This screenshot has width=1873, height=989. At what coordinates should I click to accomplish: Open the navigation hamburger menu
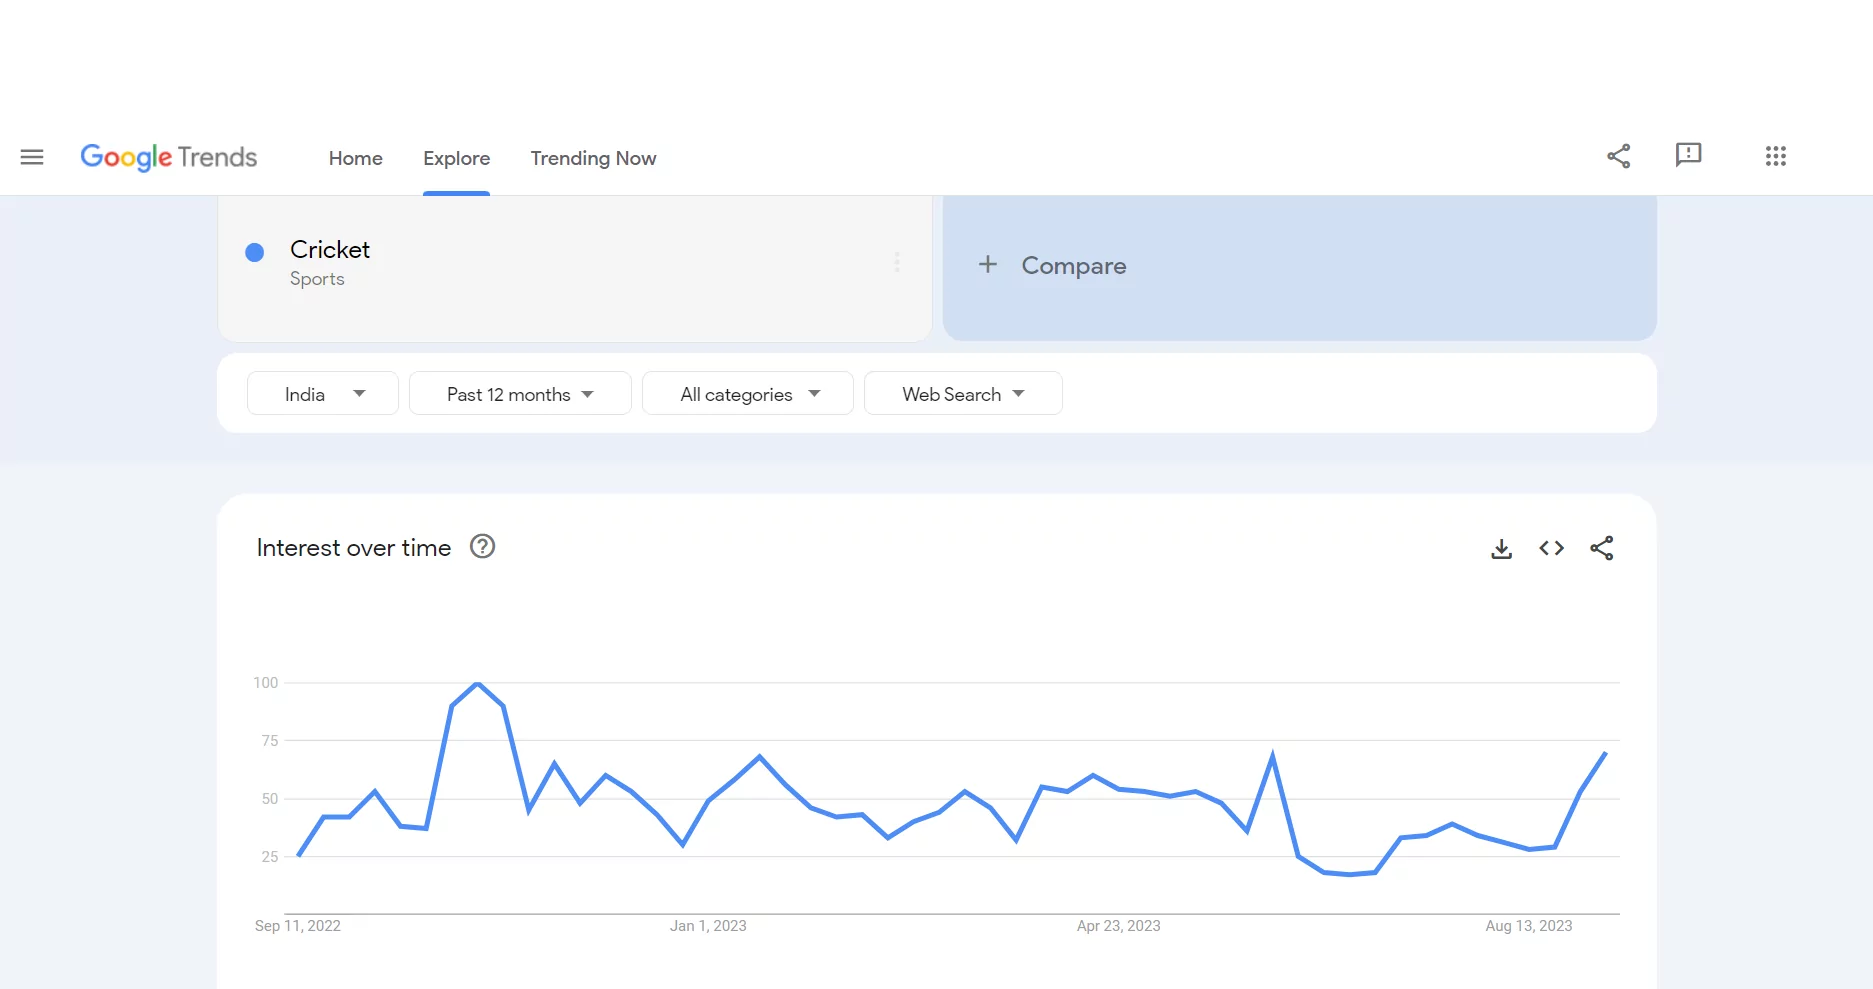[x=32, y=157]
